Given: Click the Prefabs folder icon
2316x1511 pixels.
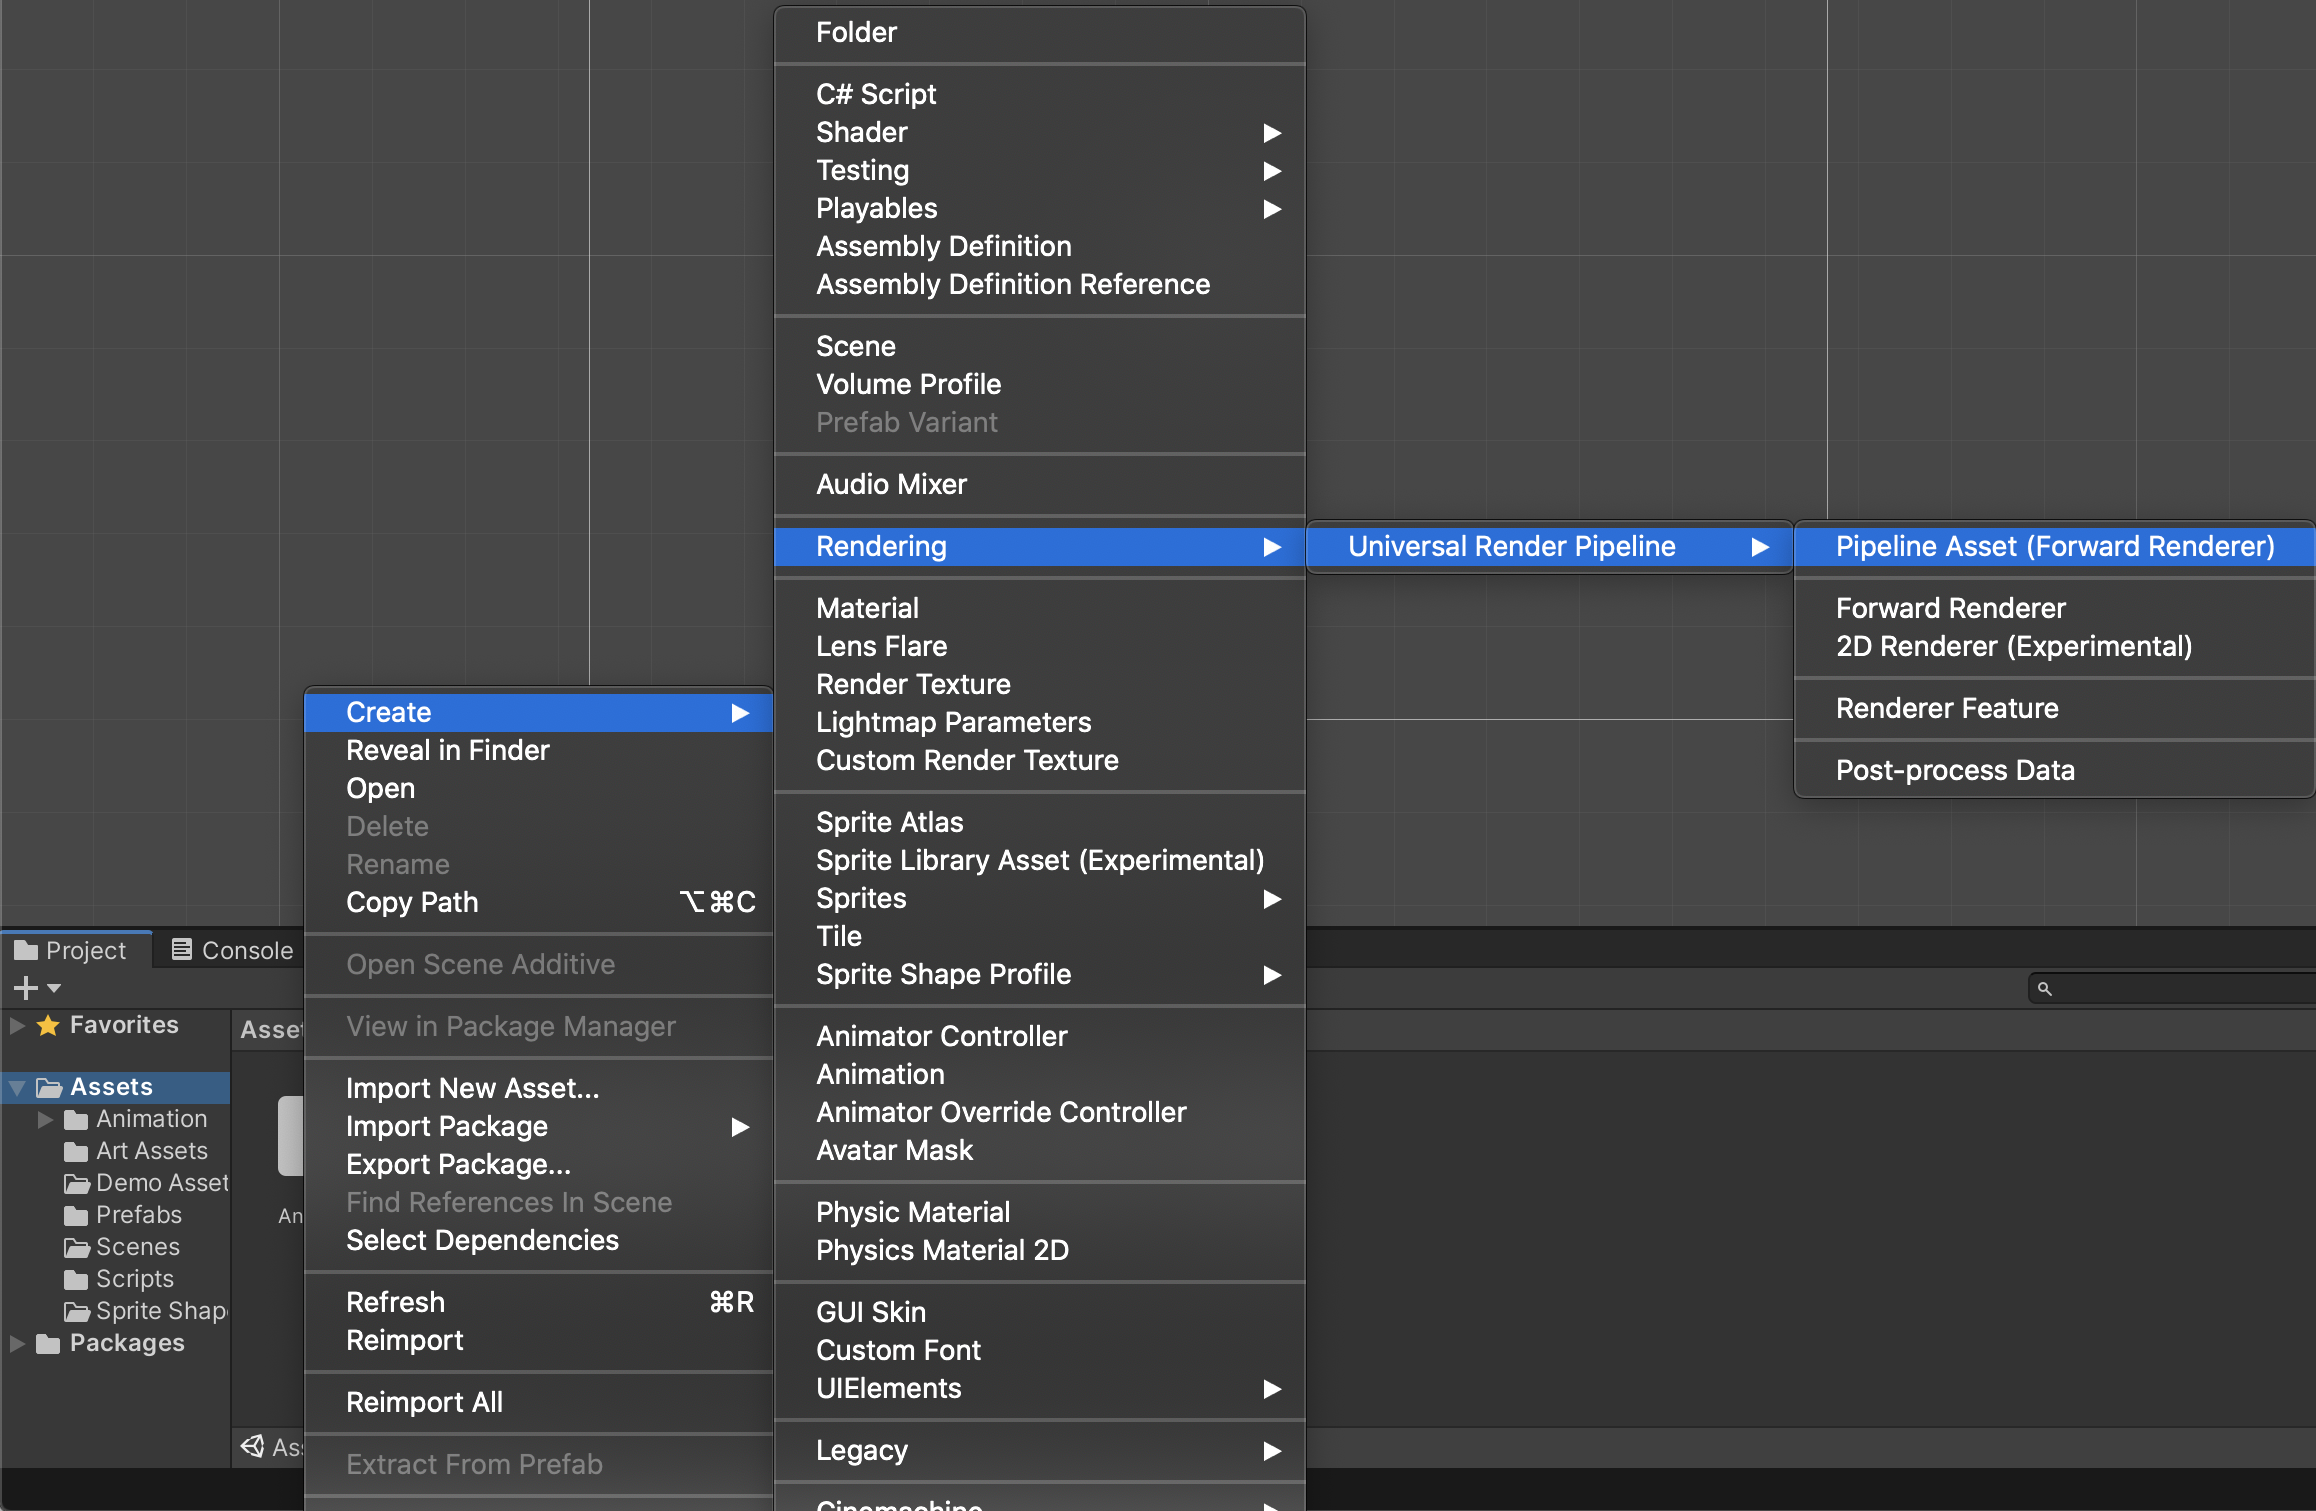Looking at the screenshot, I should [x=76, y=1215].
